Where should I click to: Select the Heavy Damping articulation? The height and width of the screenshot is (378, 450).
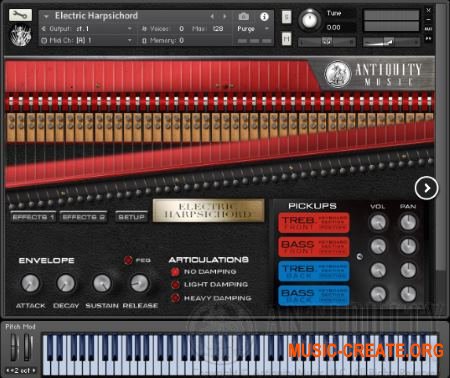point(175,298)
